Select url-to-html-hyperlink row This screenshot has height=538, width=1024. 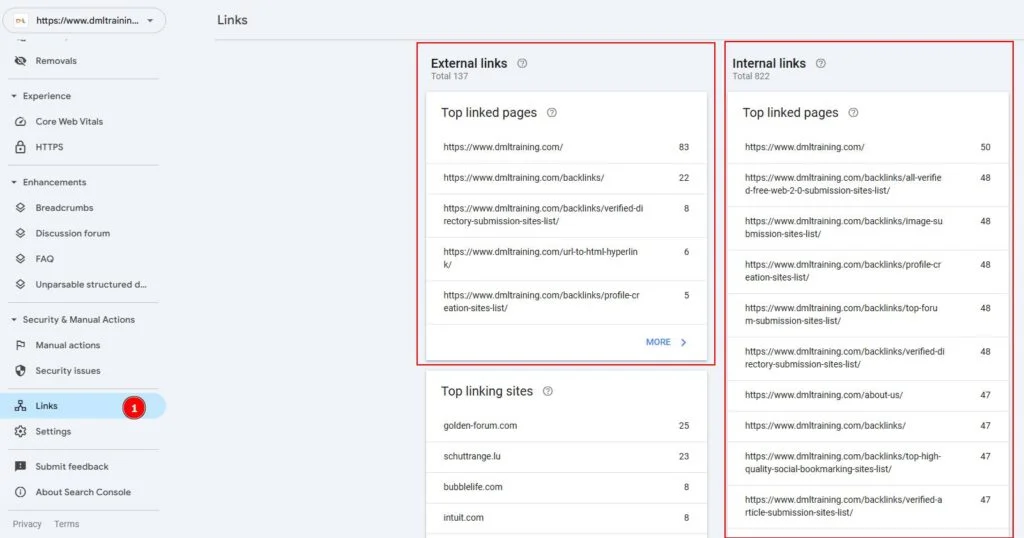tap(566, 258)
